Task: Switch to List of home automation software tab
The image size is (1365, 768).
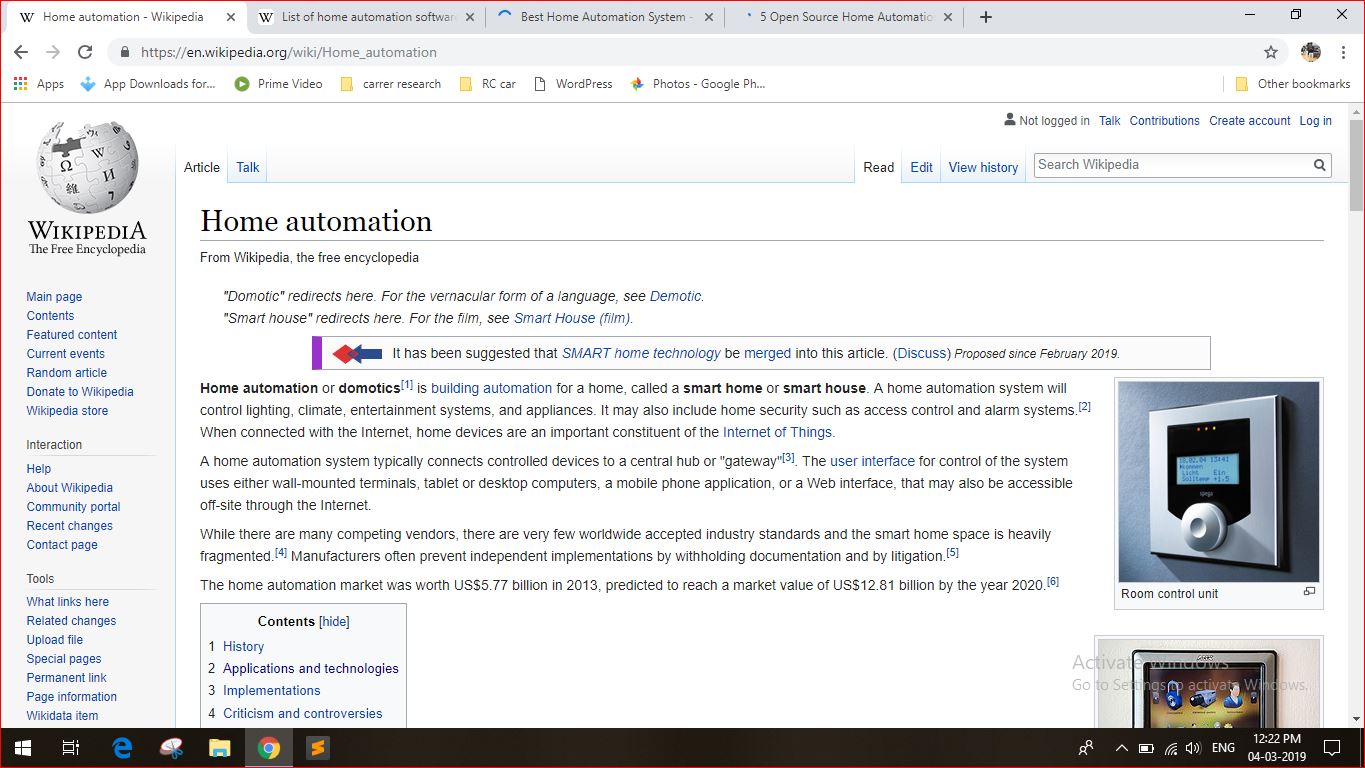Action: coord(368,17)
